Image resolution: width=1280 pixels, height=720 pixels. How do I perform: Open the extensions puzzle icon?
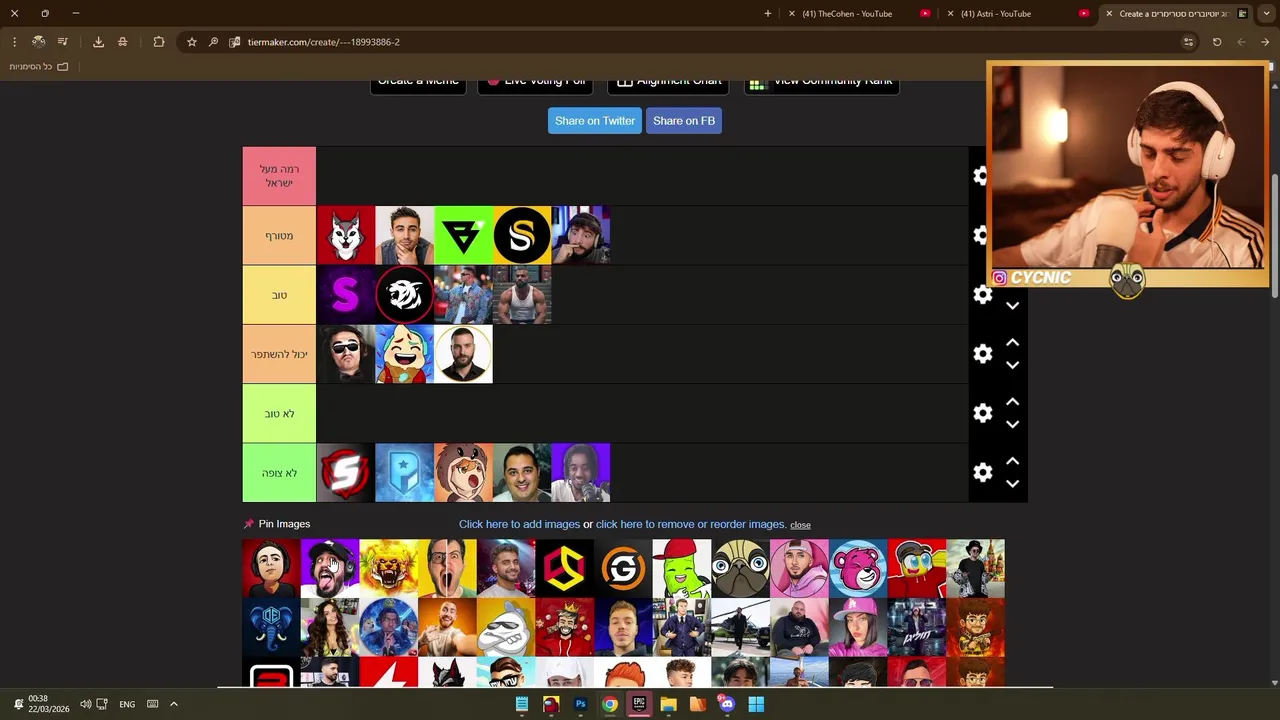pyautogui.click(x=159, y=42)
